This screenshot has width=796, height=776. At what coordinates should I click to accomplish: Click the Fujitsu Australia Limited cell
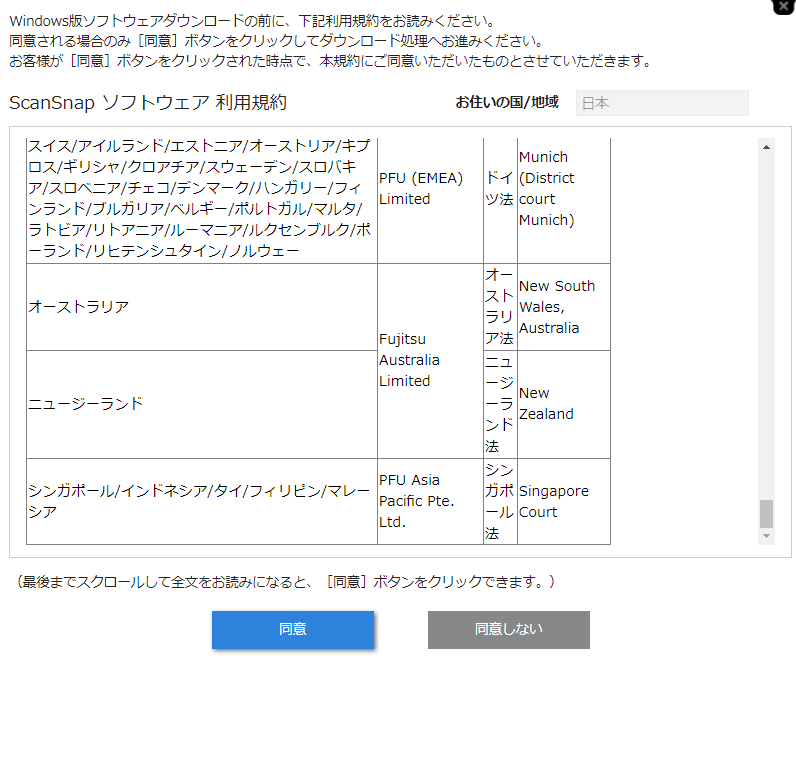pyautogui.click(x=430, y=361)
